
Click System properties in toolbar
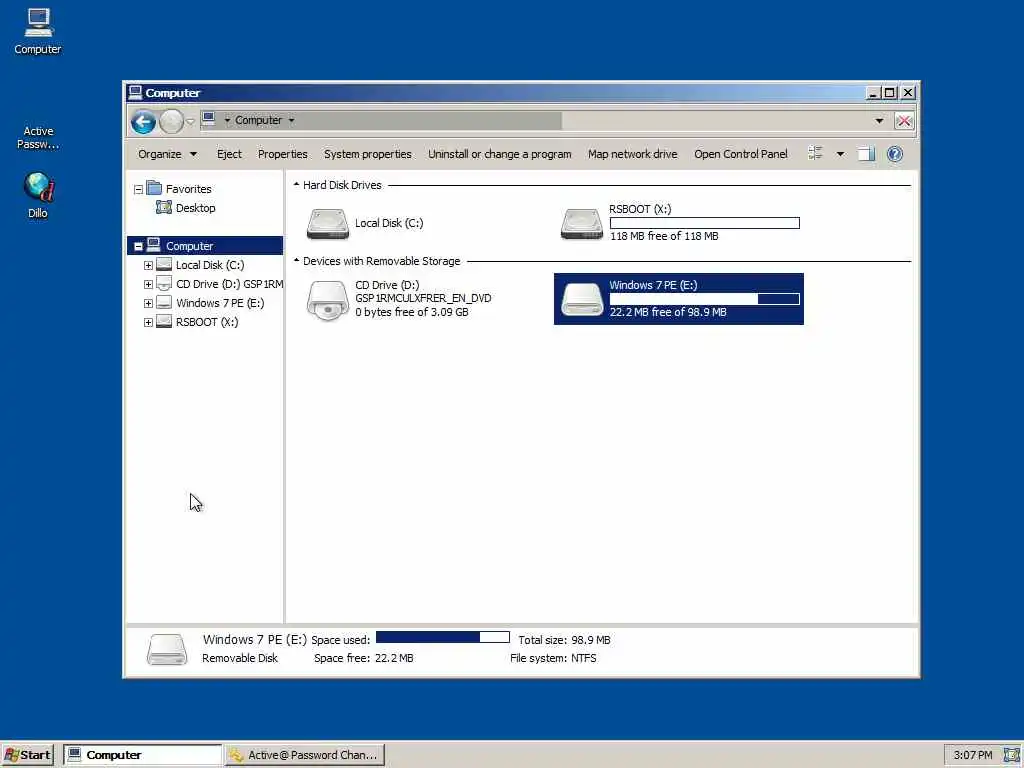[368, 154]
